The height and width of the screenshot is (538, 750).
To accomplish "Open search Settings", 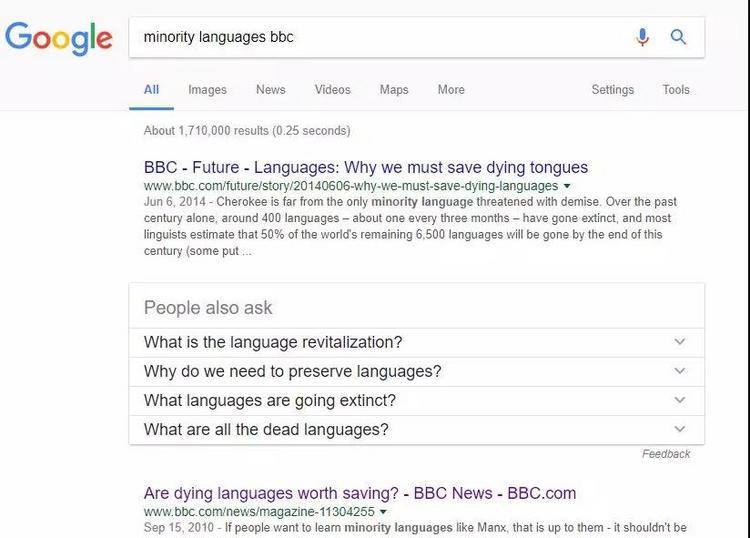I will (612, 90).
